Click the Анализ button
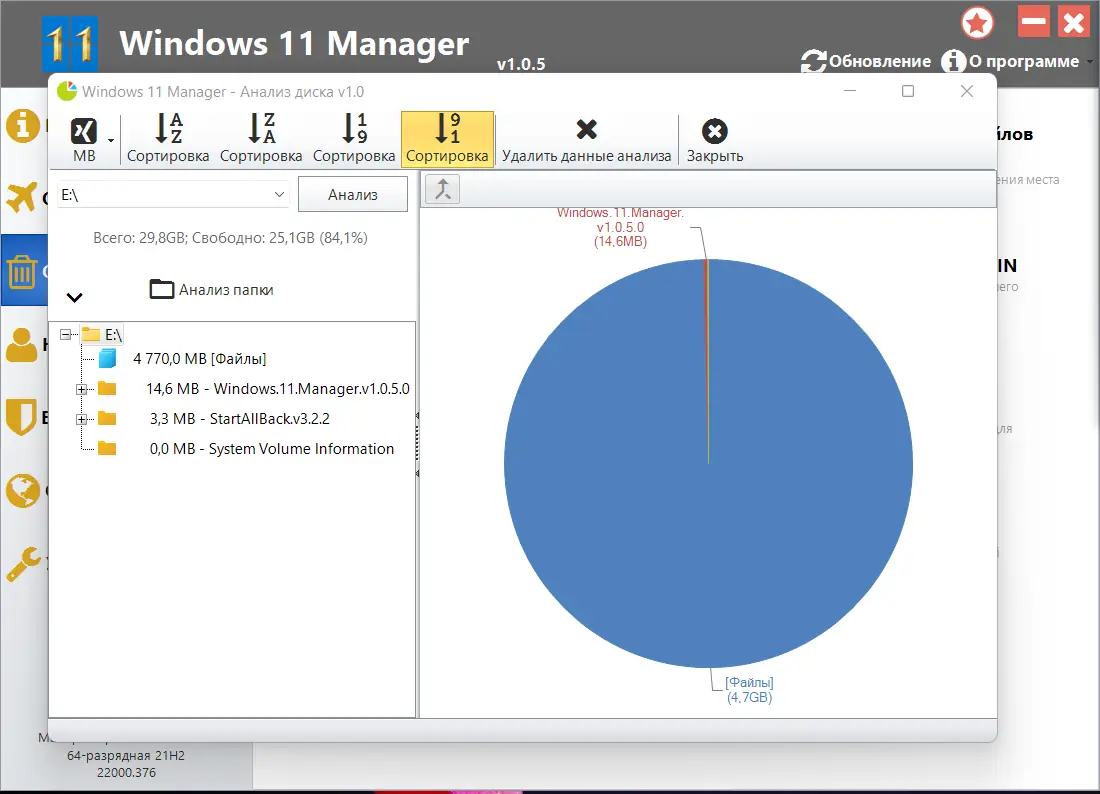Image resolution: width=1100 pixels, height=794 pixels. (x=353, y=194)
